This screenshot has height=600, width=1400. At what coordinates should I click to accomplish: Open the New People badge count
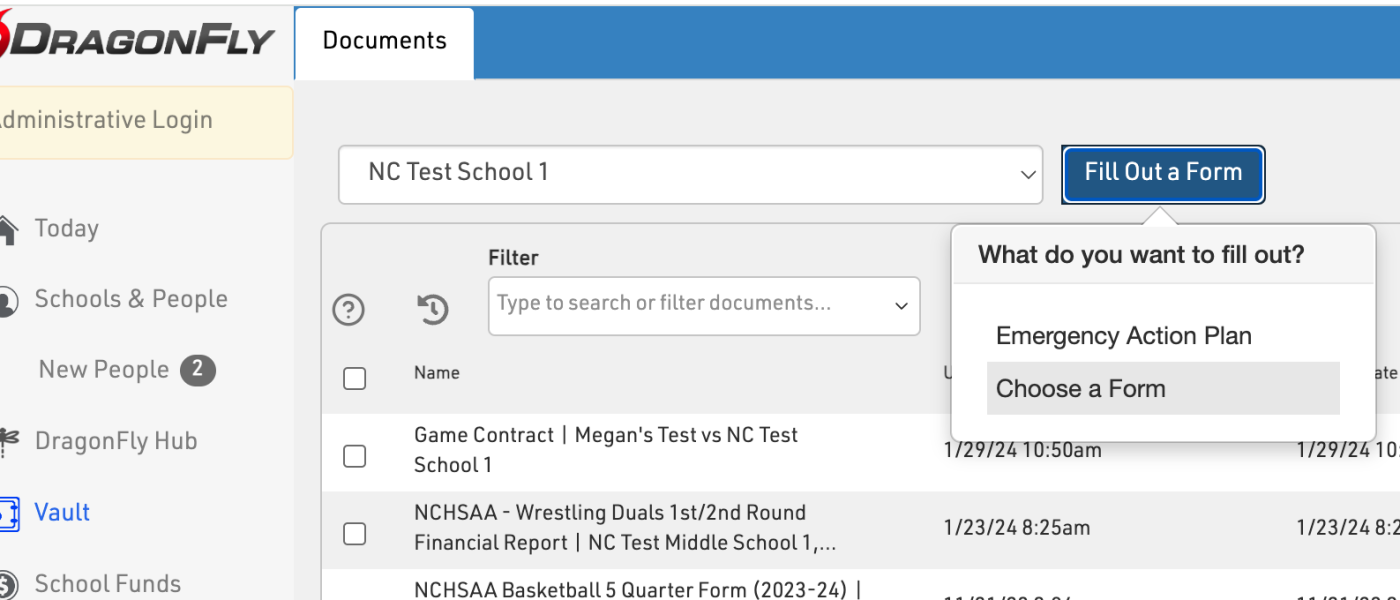click(x=197, y=370)
